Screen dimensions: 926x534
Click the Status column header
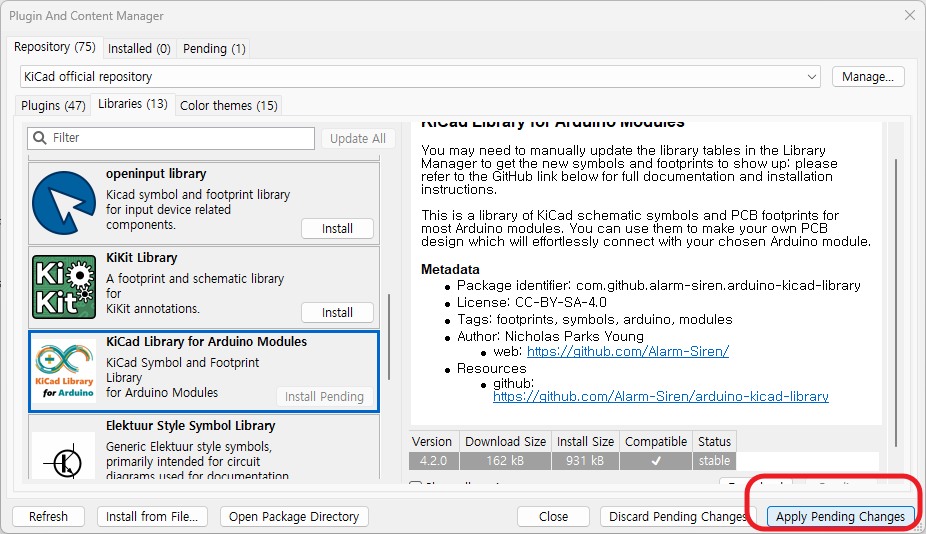pos(714,441)
